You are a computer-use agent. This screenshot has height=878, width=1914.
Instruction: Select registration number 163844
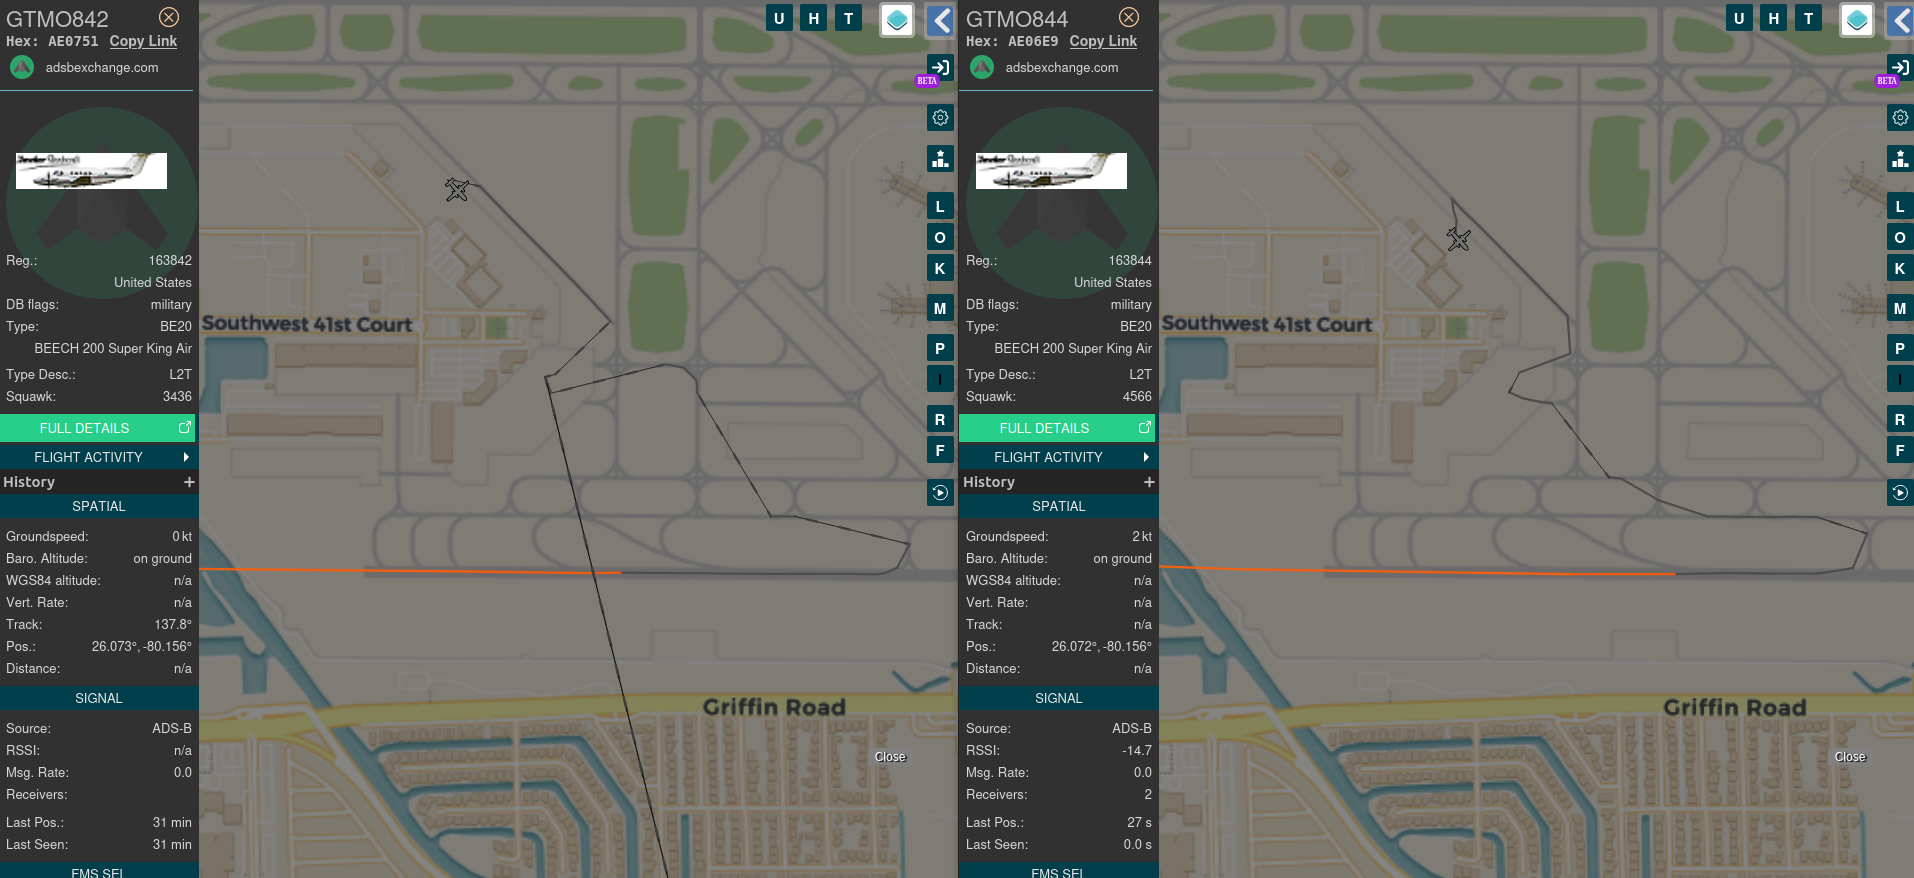[1130, 260]
